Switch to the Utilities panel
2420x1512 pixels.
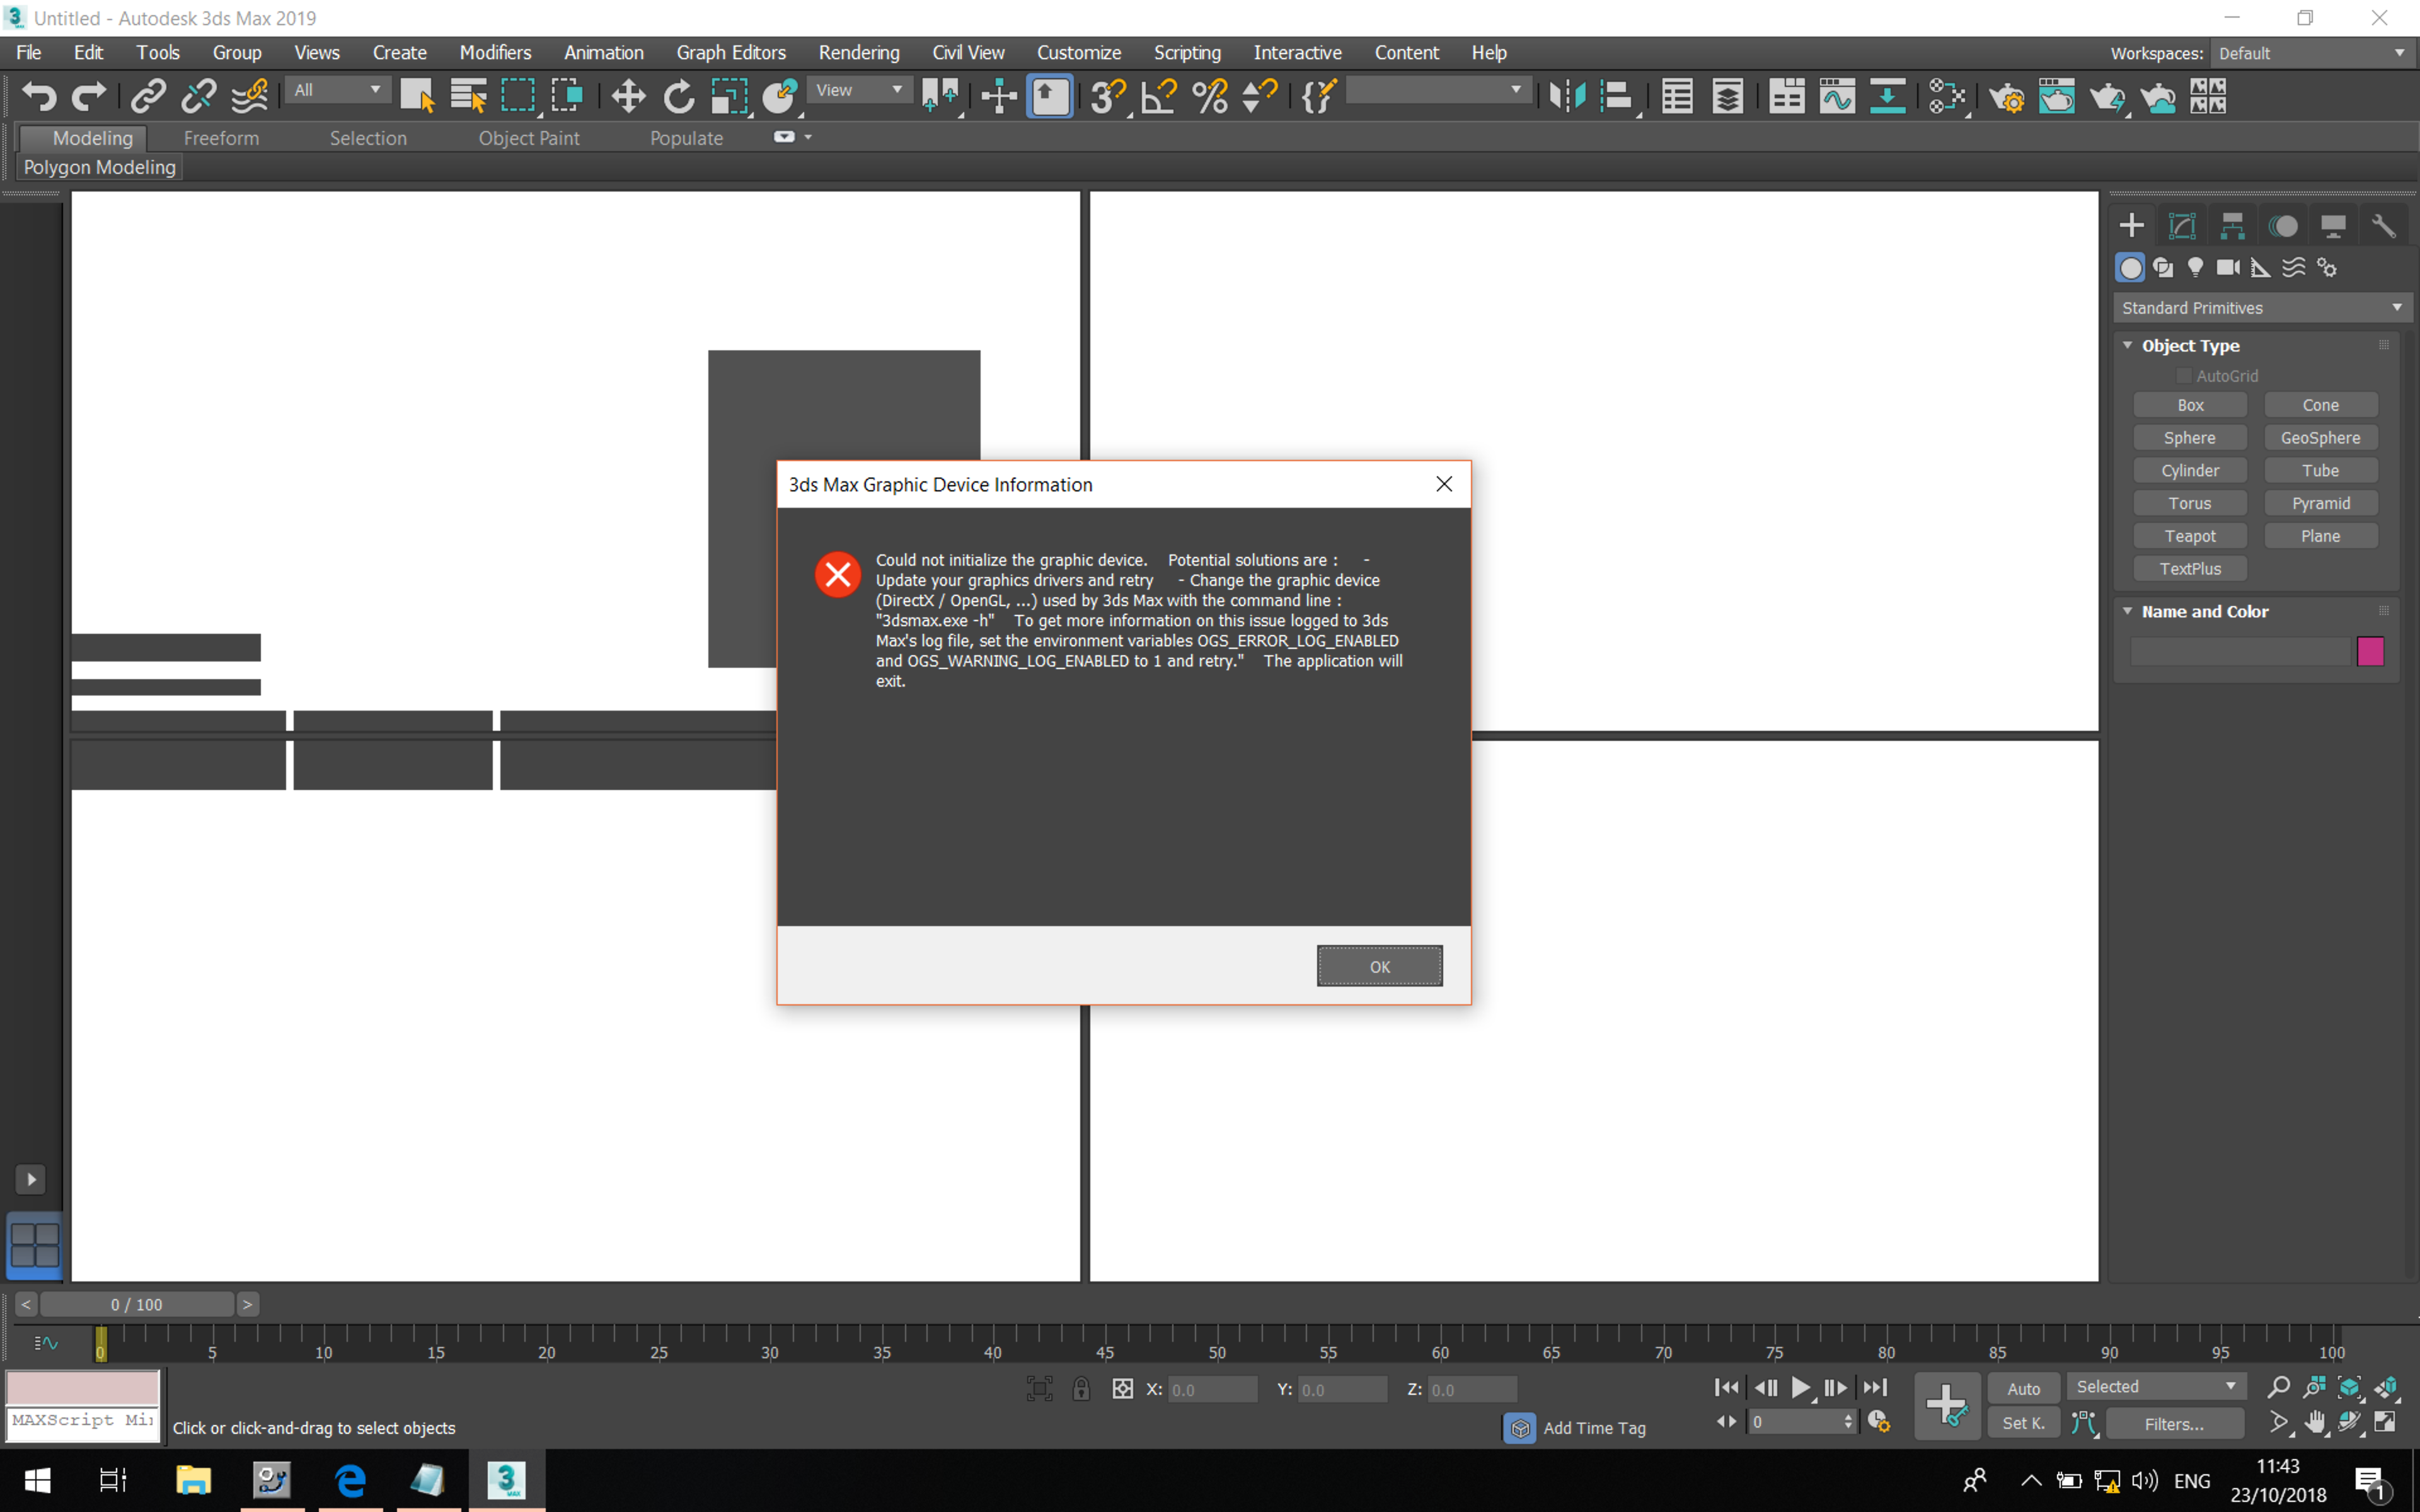click(2384, 226)
